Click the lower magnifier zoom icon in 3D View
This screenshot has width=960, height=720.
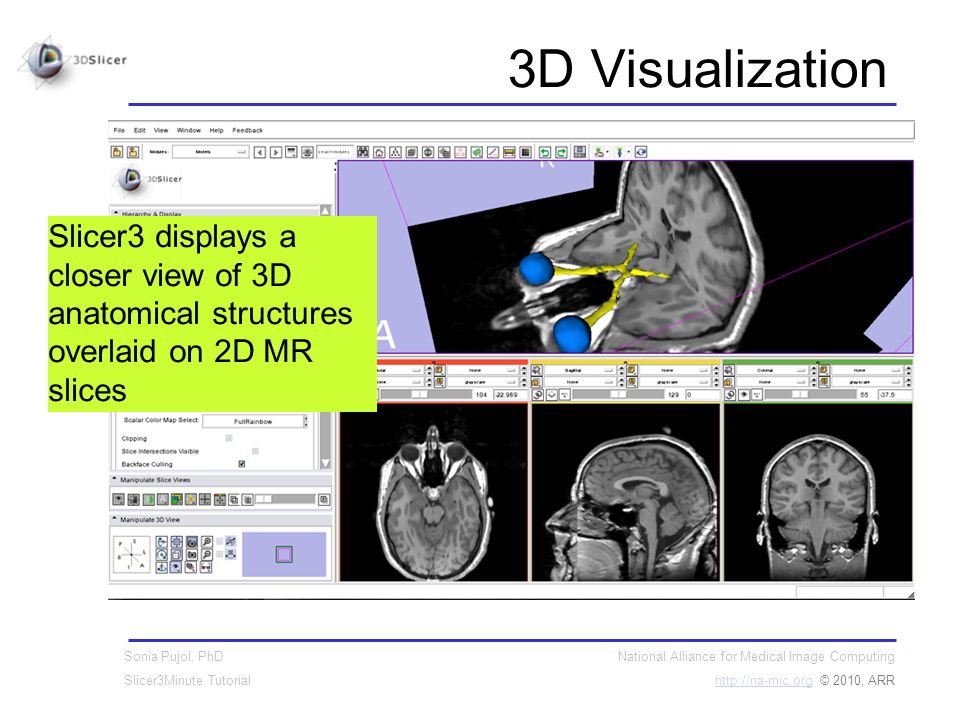pos(207,555)
